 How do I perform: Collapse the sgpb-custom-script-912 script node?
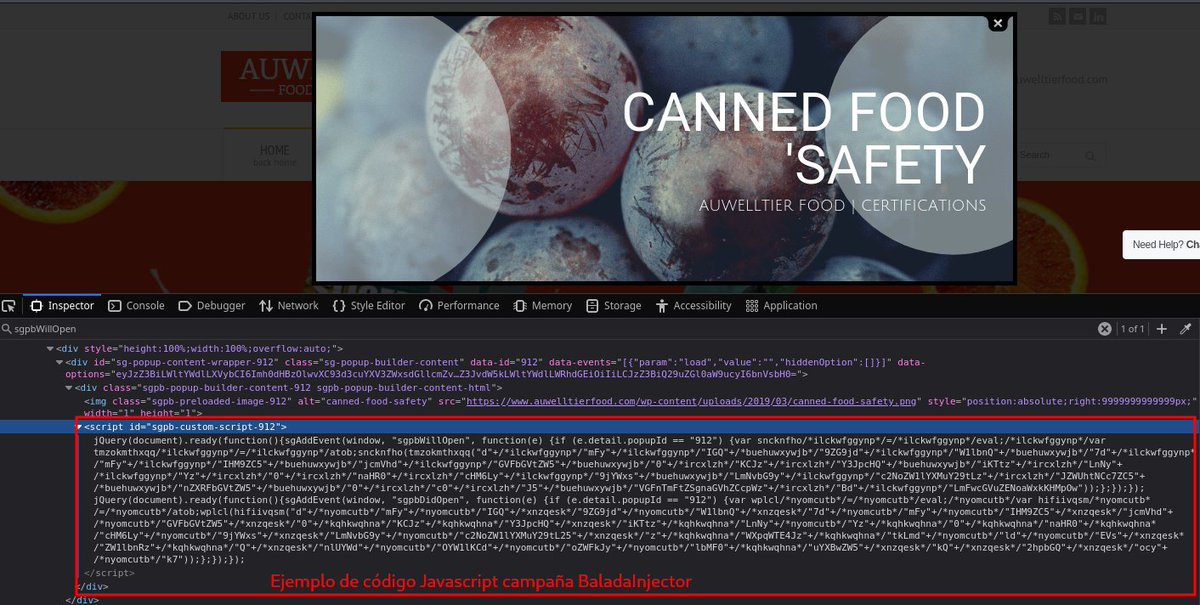point(79,427)
